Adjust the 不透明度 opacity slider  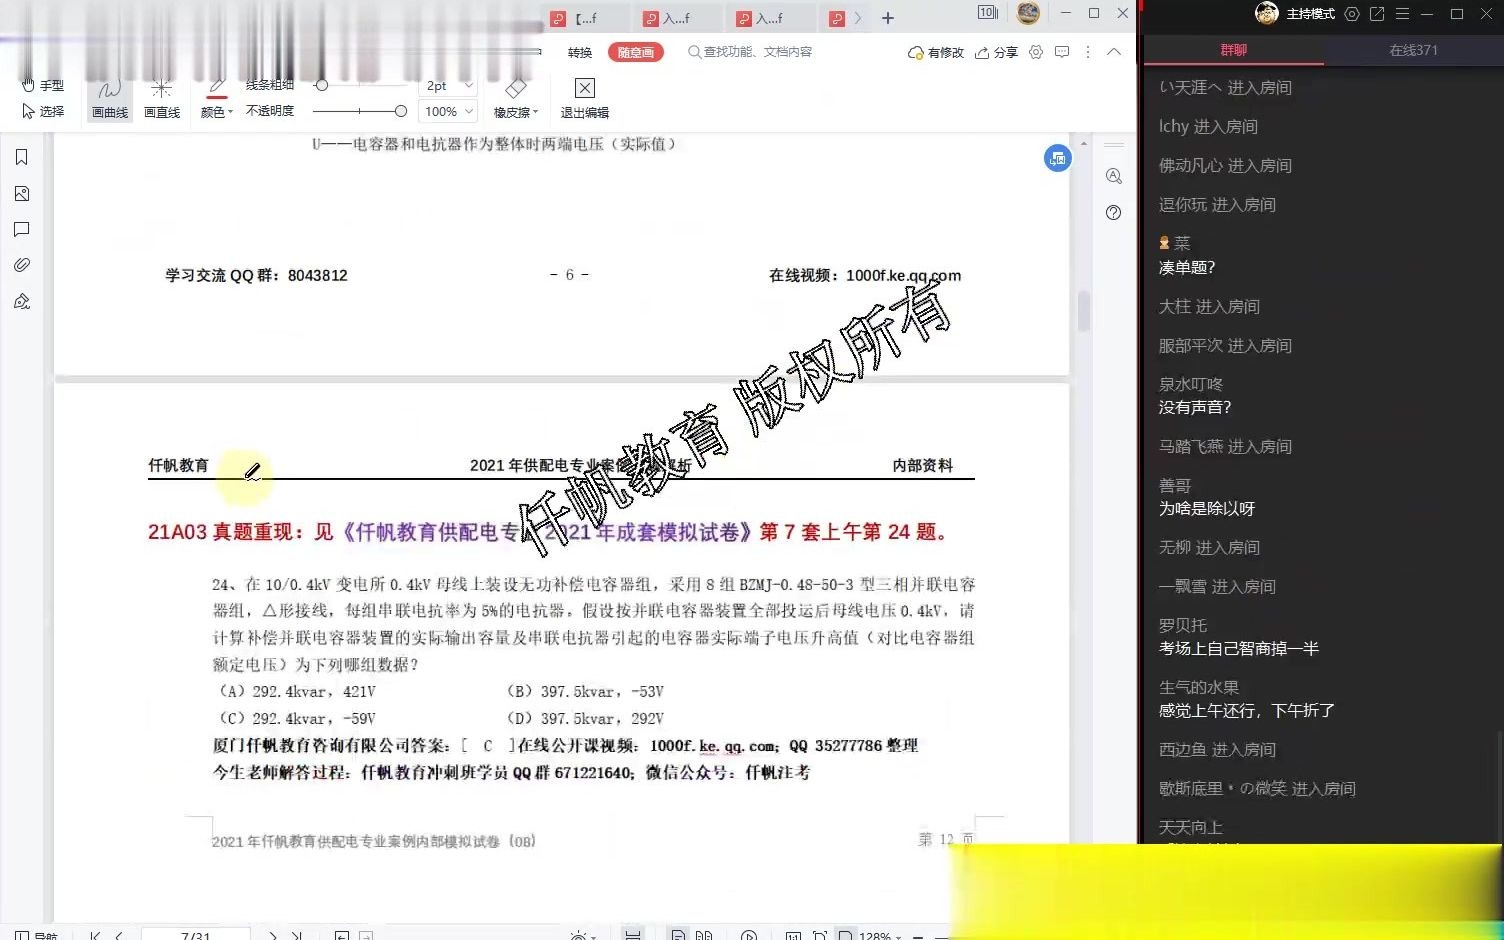pyautogui.click(x=360, y=111)
